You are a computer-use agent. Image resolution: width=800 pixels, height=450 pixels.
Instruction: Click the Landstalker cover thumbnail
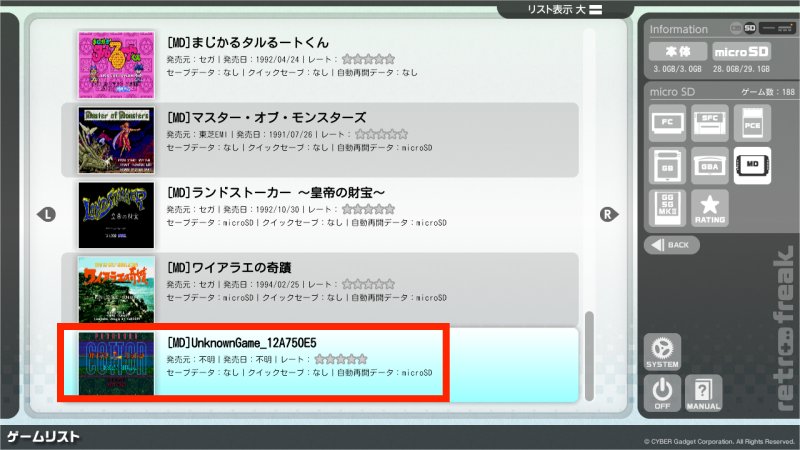pyautogui.click(x=116, y=215)
